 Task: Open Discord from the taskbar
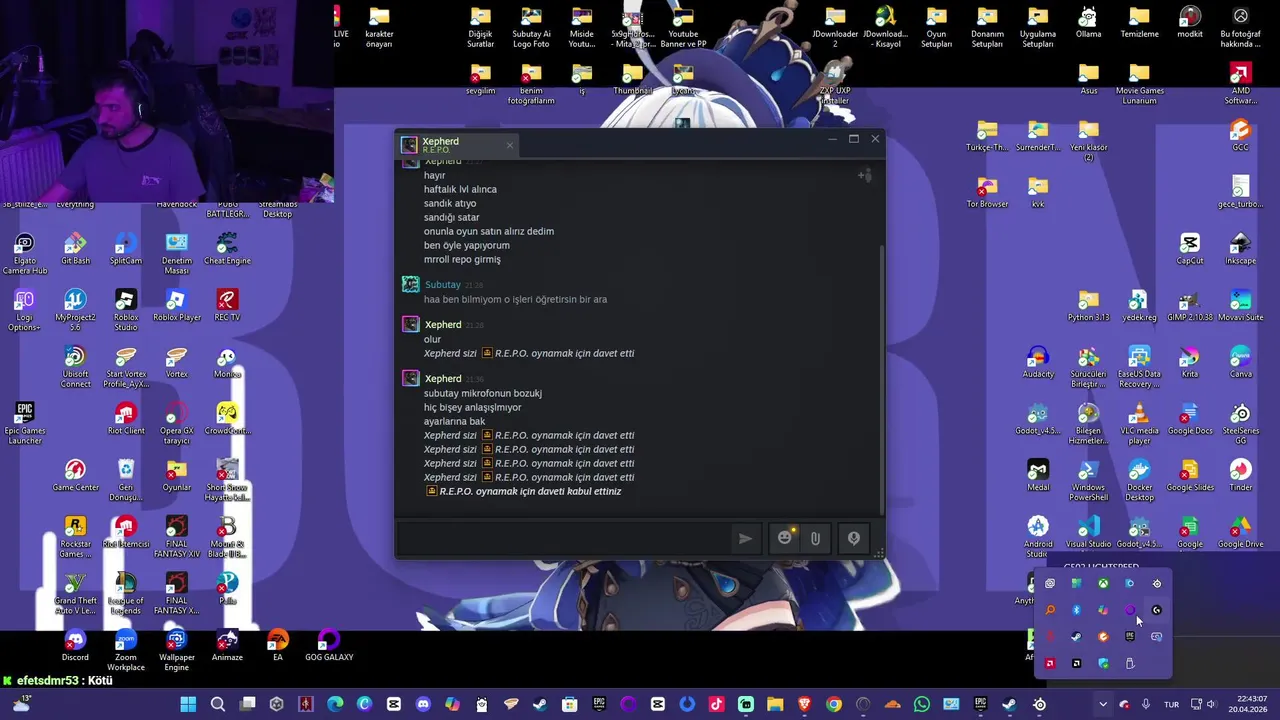point(422,704)
